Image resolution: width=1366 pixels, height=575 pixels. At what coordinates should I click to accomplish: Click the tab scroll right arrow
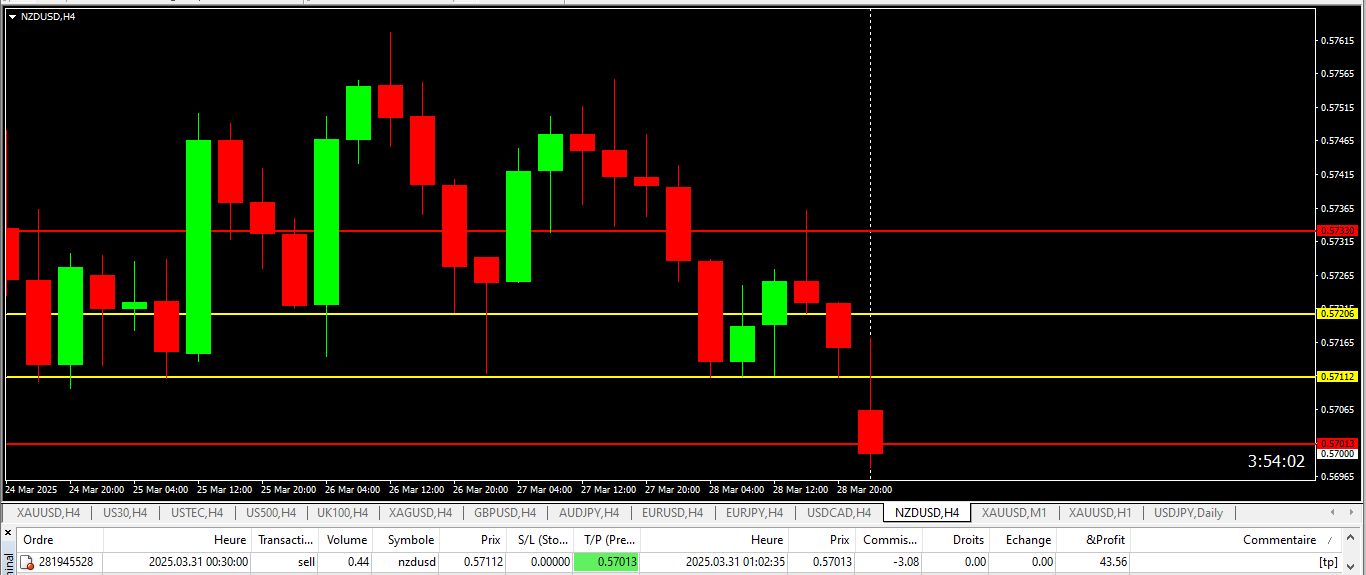(x=1353, y=513)
